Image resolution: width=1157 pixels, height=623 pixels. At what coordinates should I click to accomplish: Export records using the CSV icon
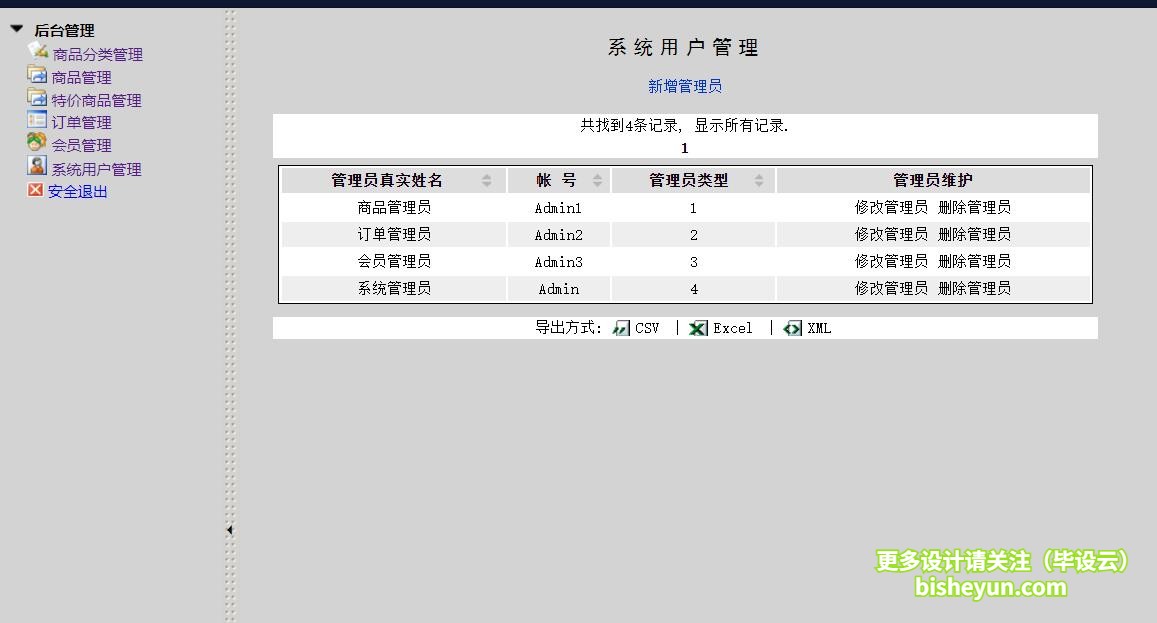[x=621, y=327]
